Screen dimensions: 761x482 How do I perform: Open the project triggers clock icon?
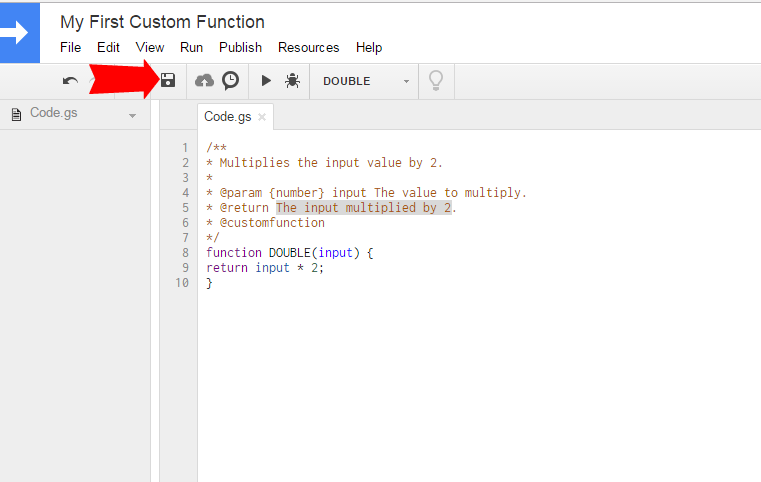(230, 80)
